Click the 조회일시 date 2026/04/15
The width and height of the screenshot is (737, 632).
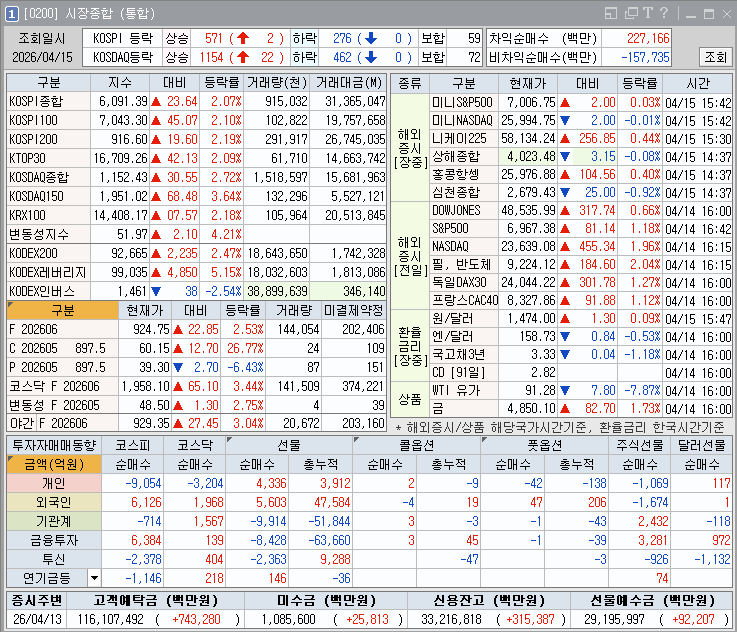[x=42, y=57]
